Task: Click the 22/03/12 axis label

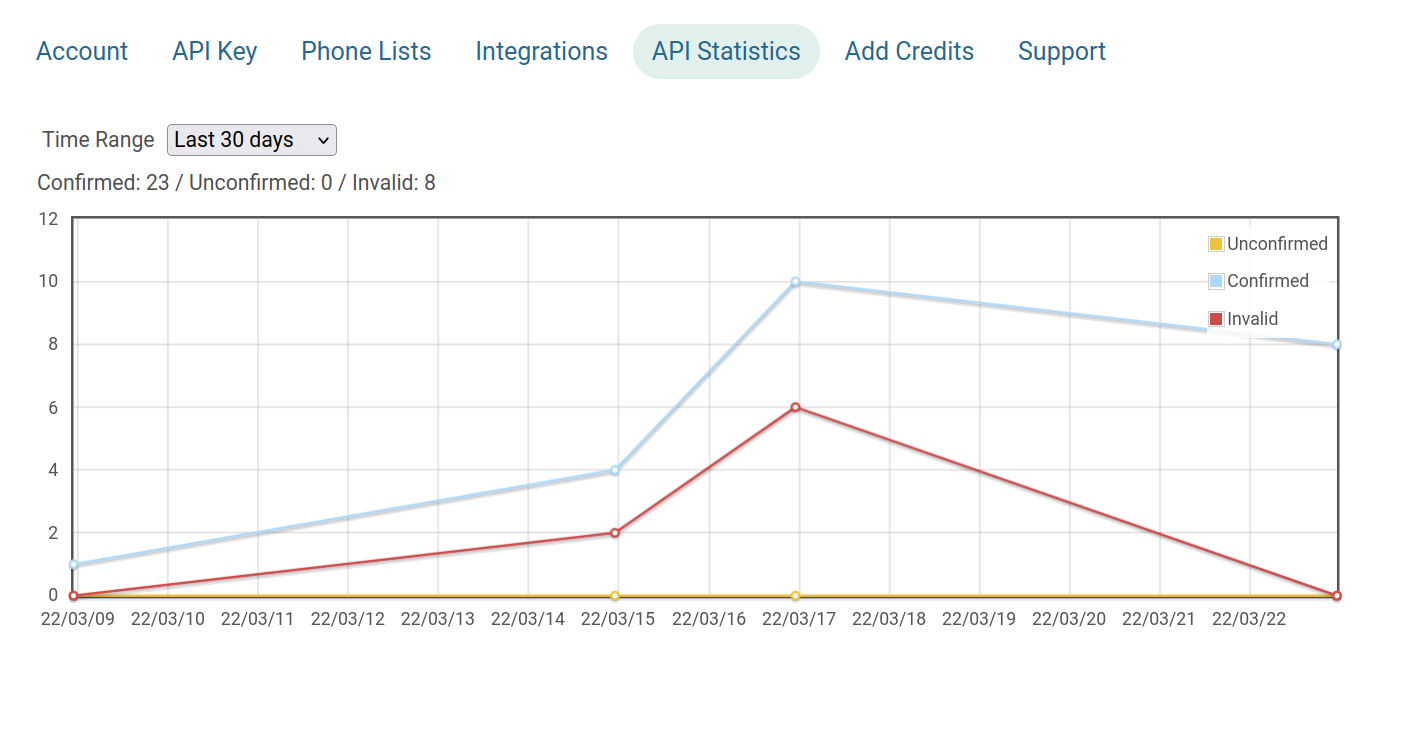Action: tap(348, 619)
